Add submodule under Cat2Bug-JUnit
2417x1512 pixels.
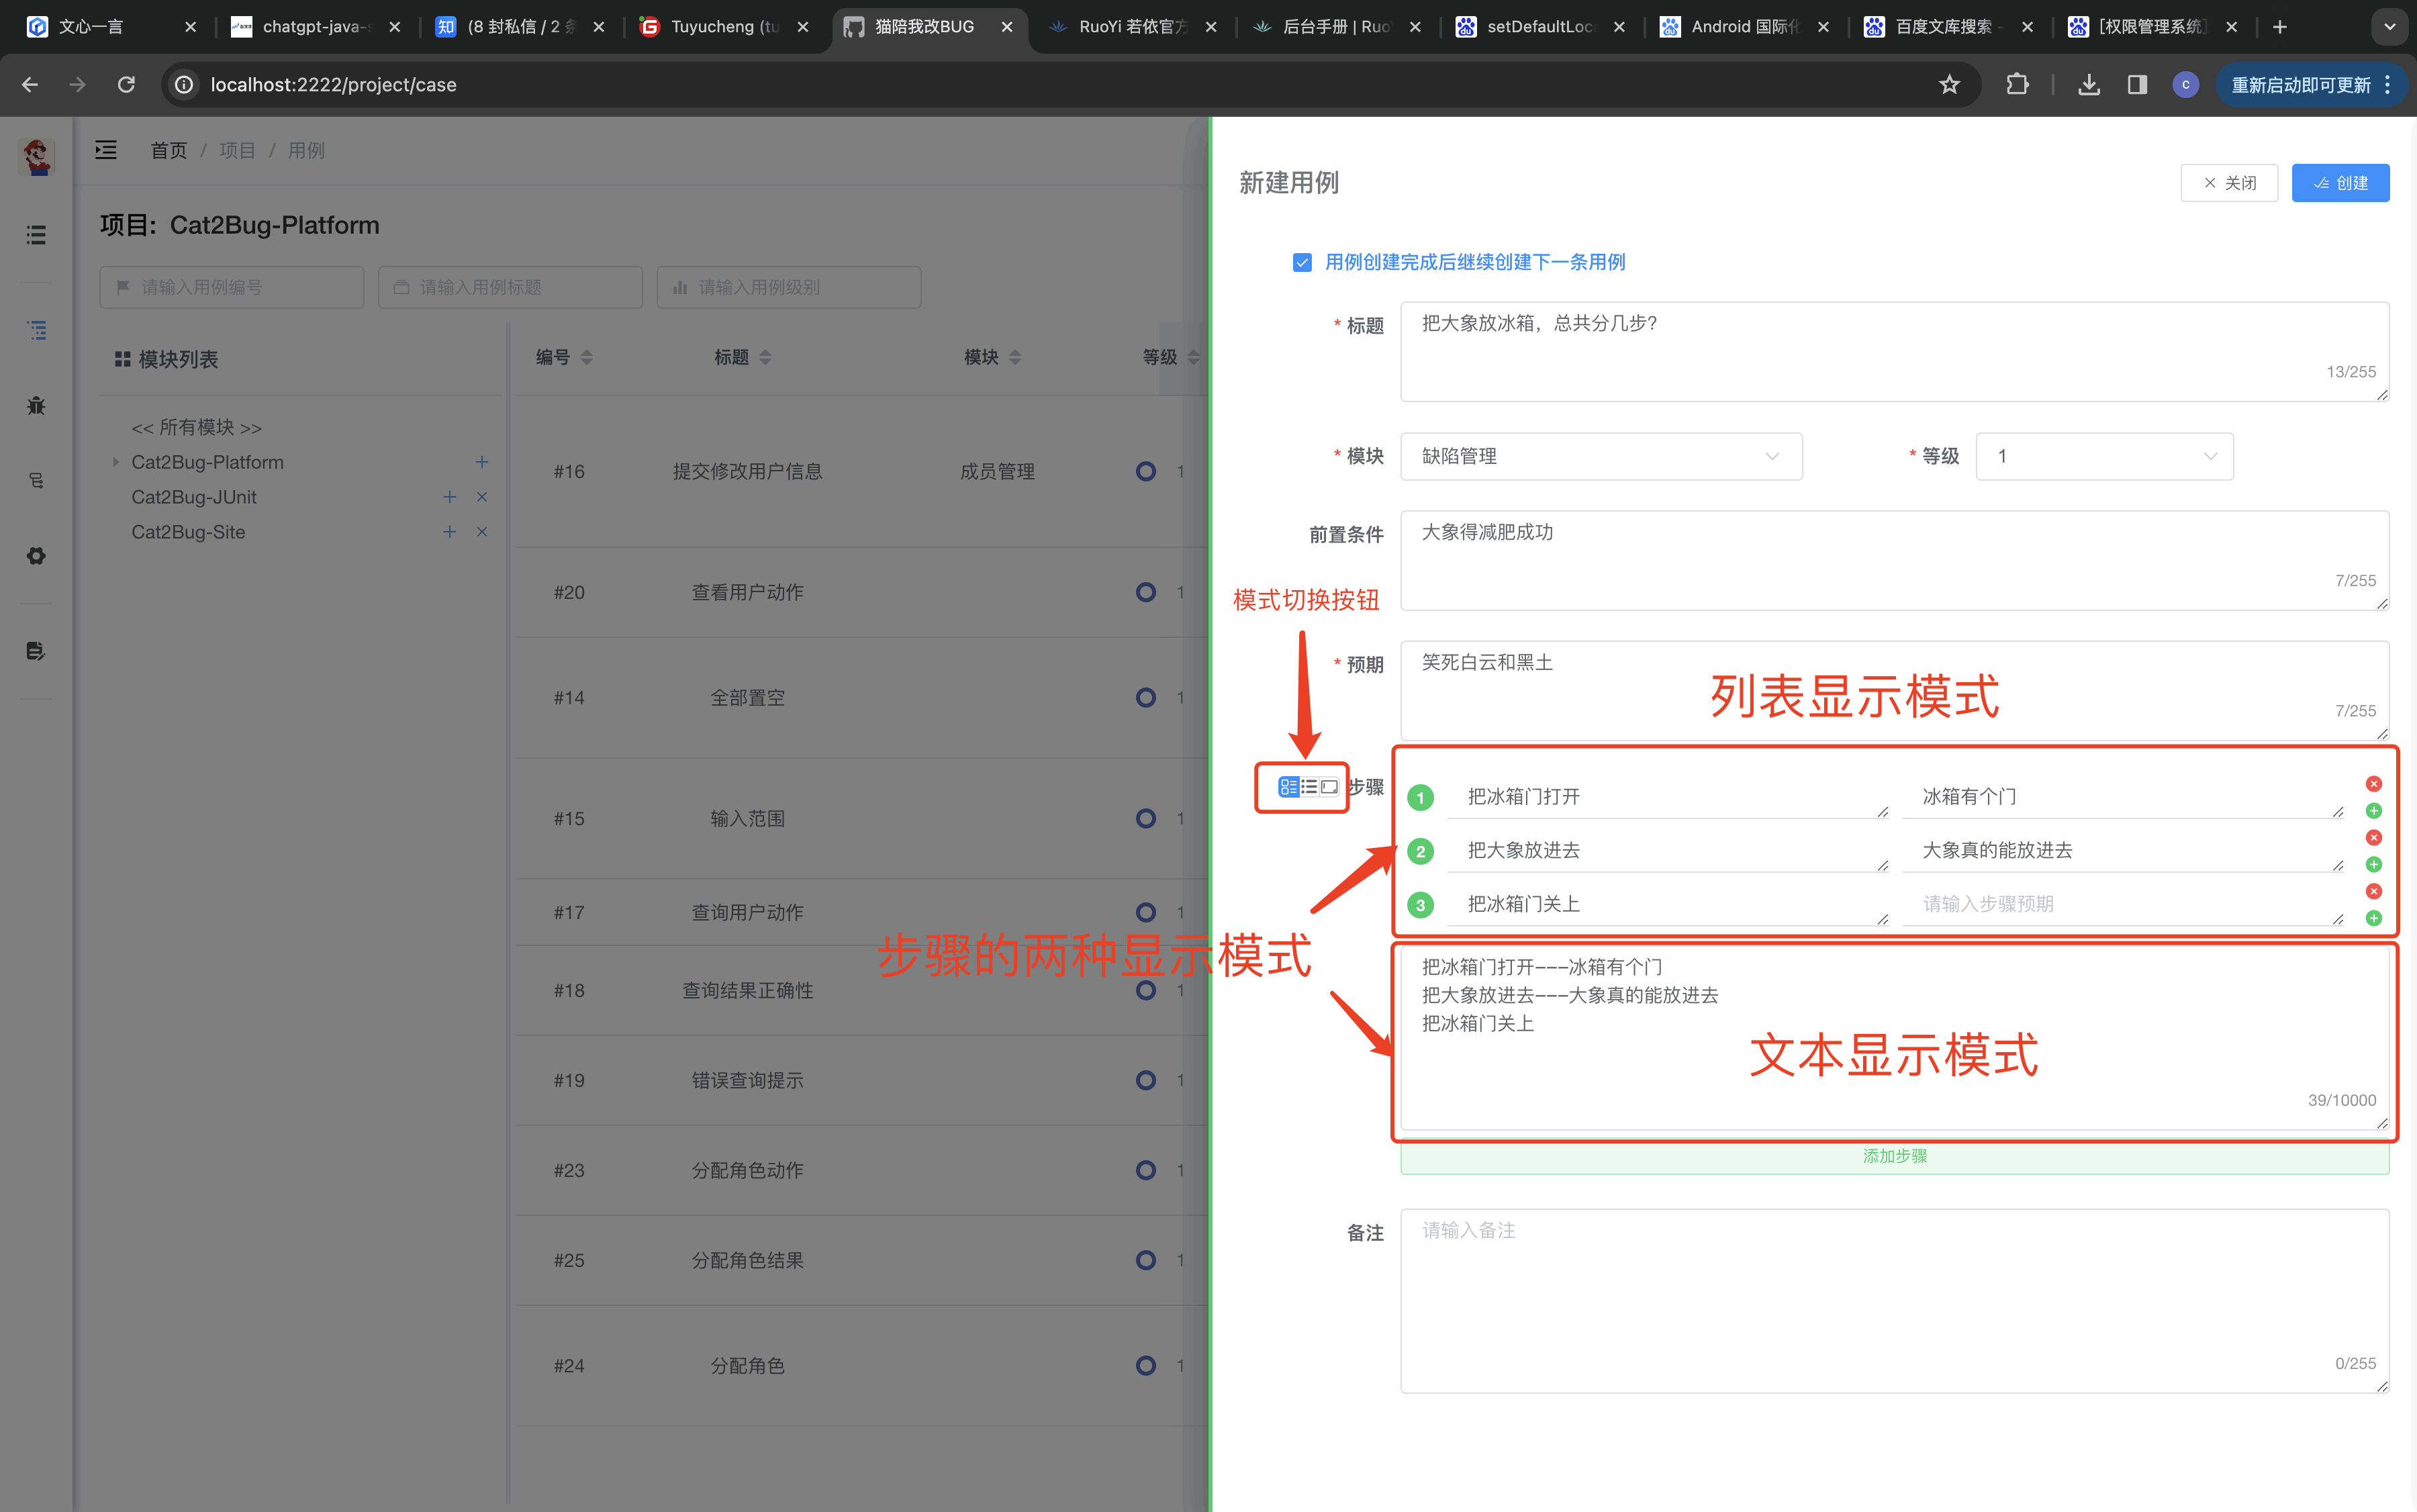pyautogui.click(x=450, y=497)
